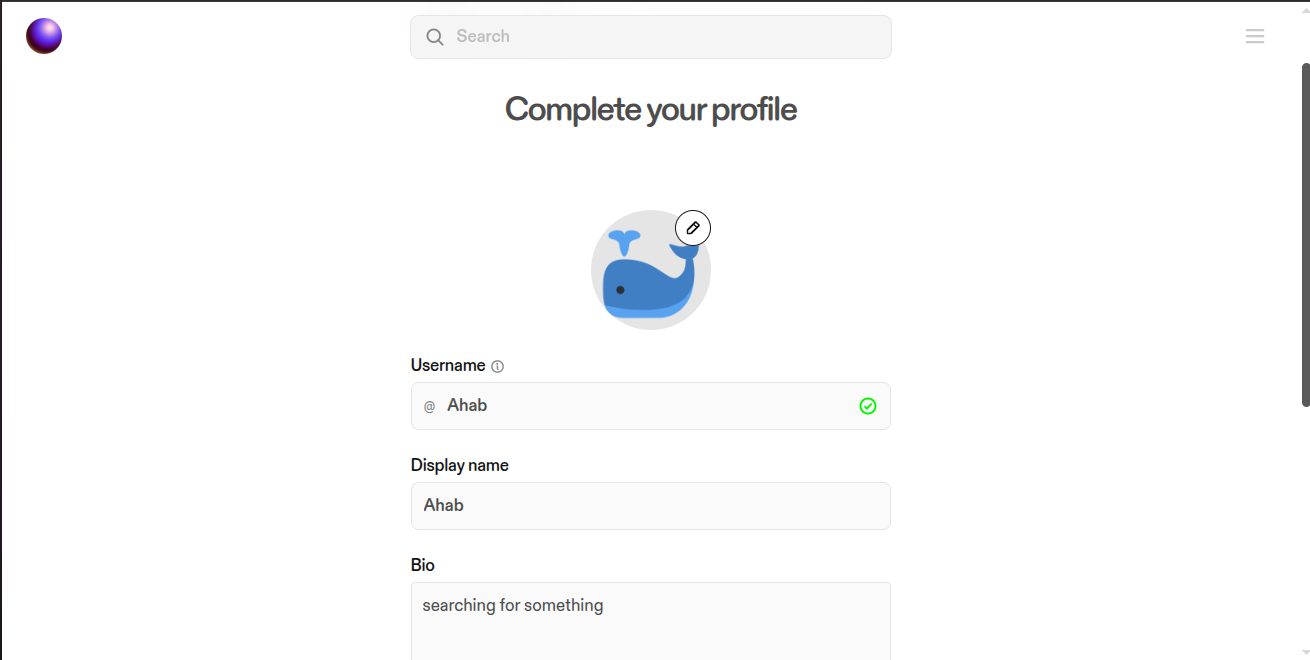The width and height of the screenshot is (1310, 660).
Task: Open the hamburger menu
Action: (x=1255, y=36)
